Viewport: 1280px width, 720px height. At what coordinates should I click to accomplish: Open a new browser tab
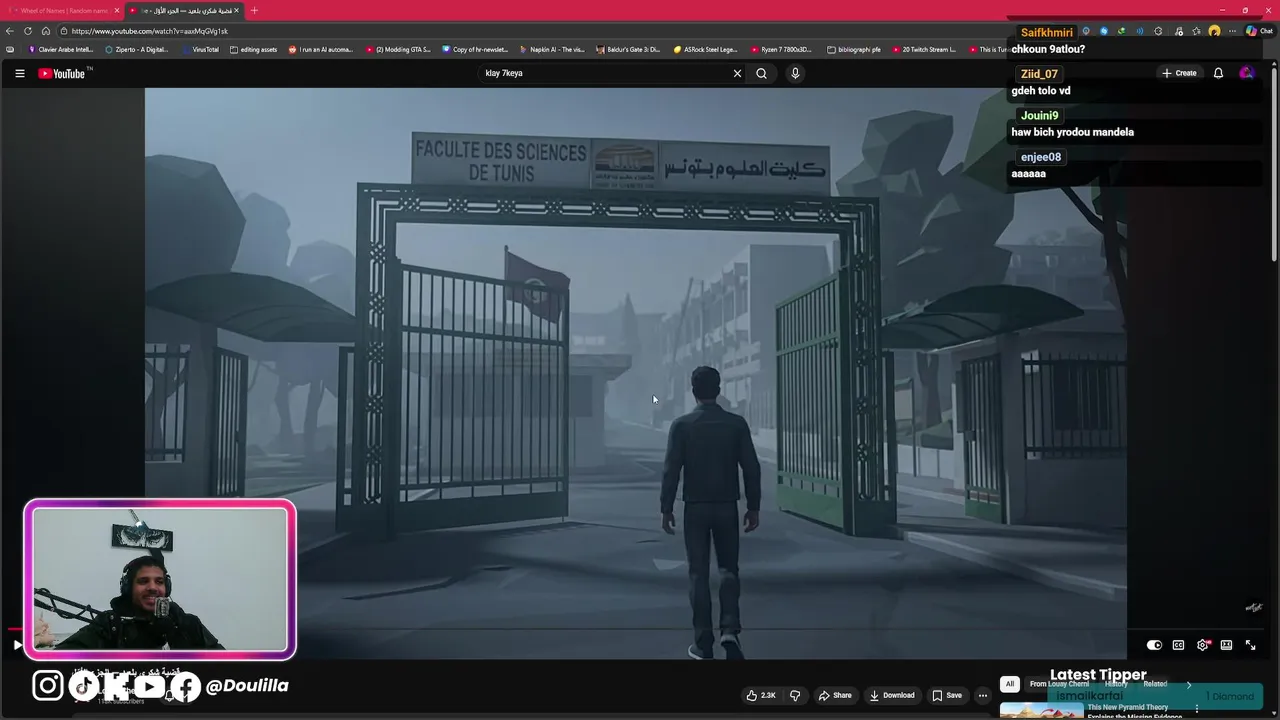tap(254, 10)
